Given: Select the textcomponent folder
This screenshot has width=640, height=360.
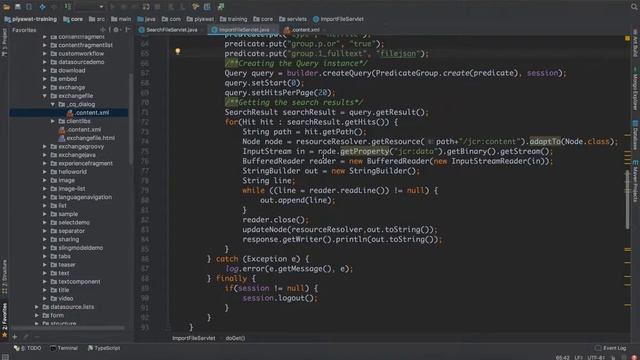Looking at the screenshot, I should tap(75, 282).
